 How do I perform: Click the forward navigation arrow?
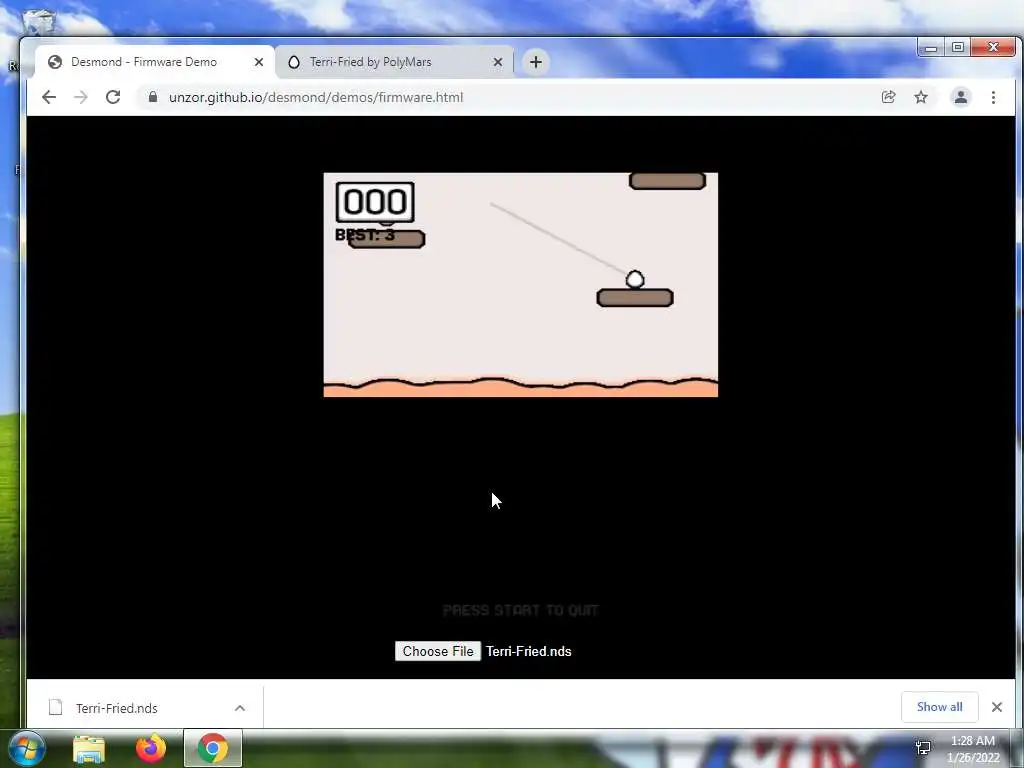click(x=81, y=97)
